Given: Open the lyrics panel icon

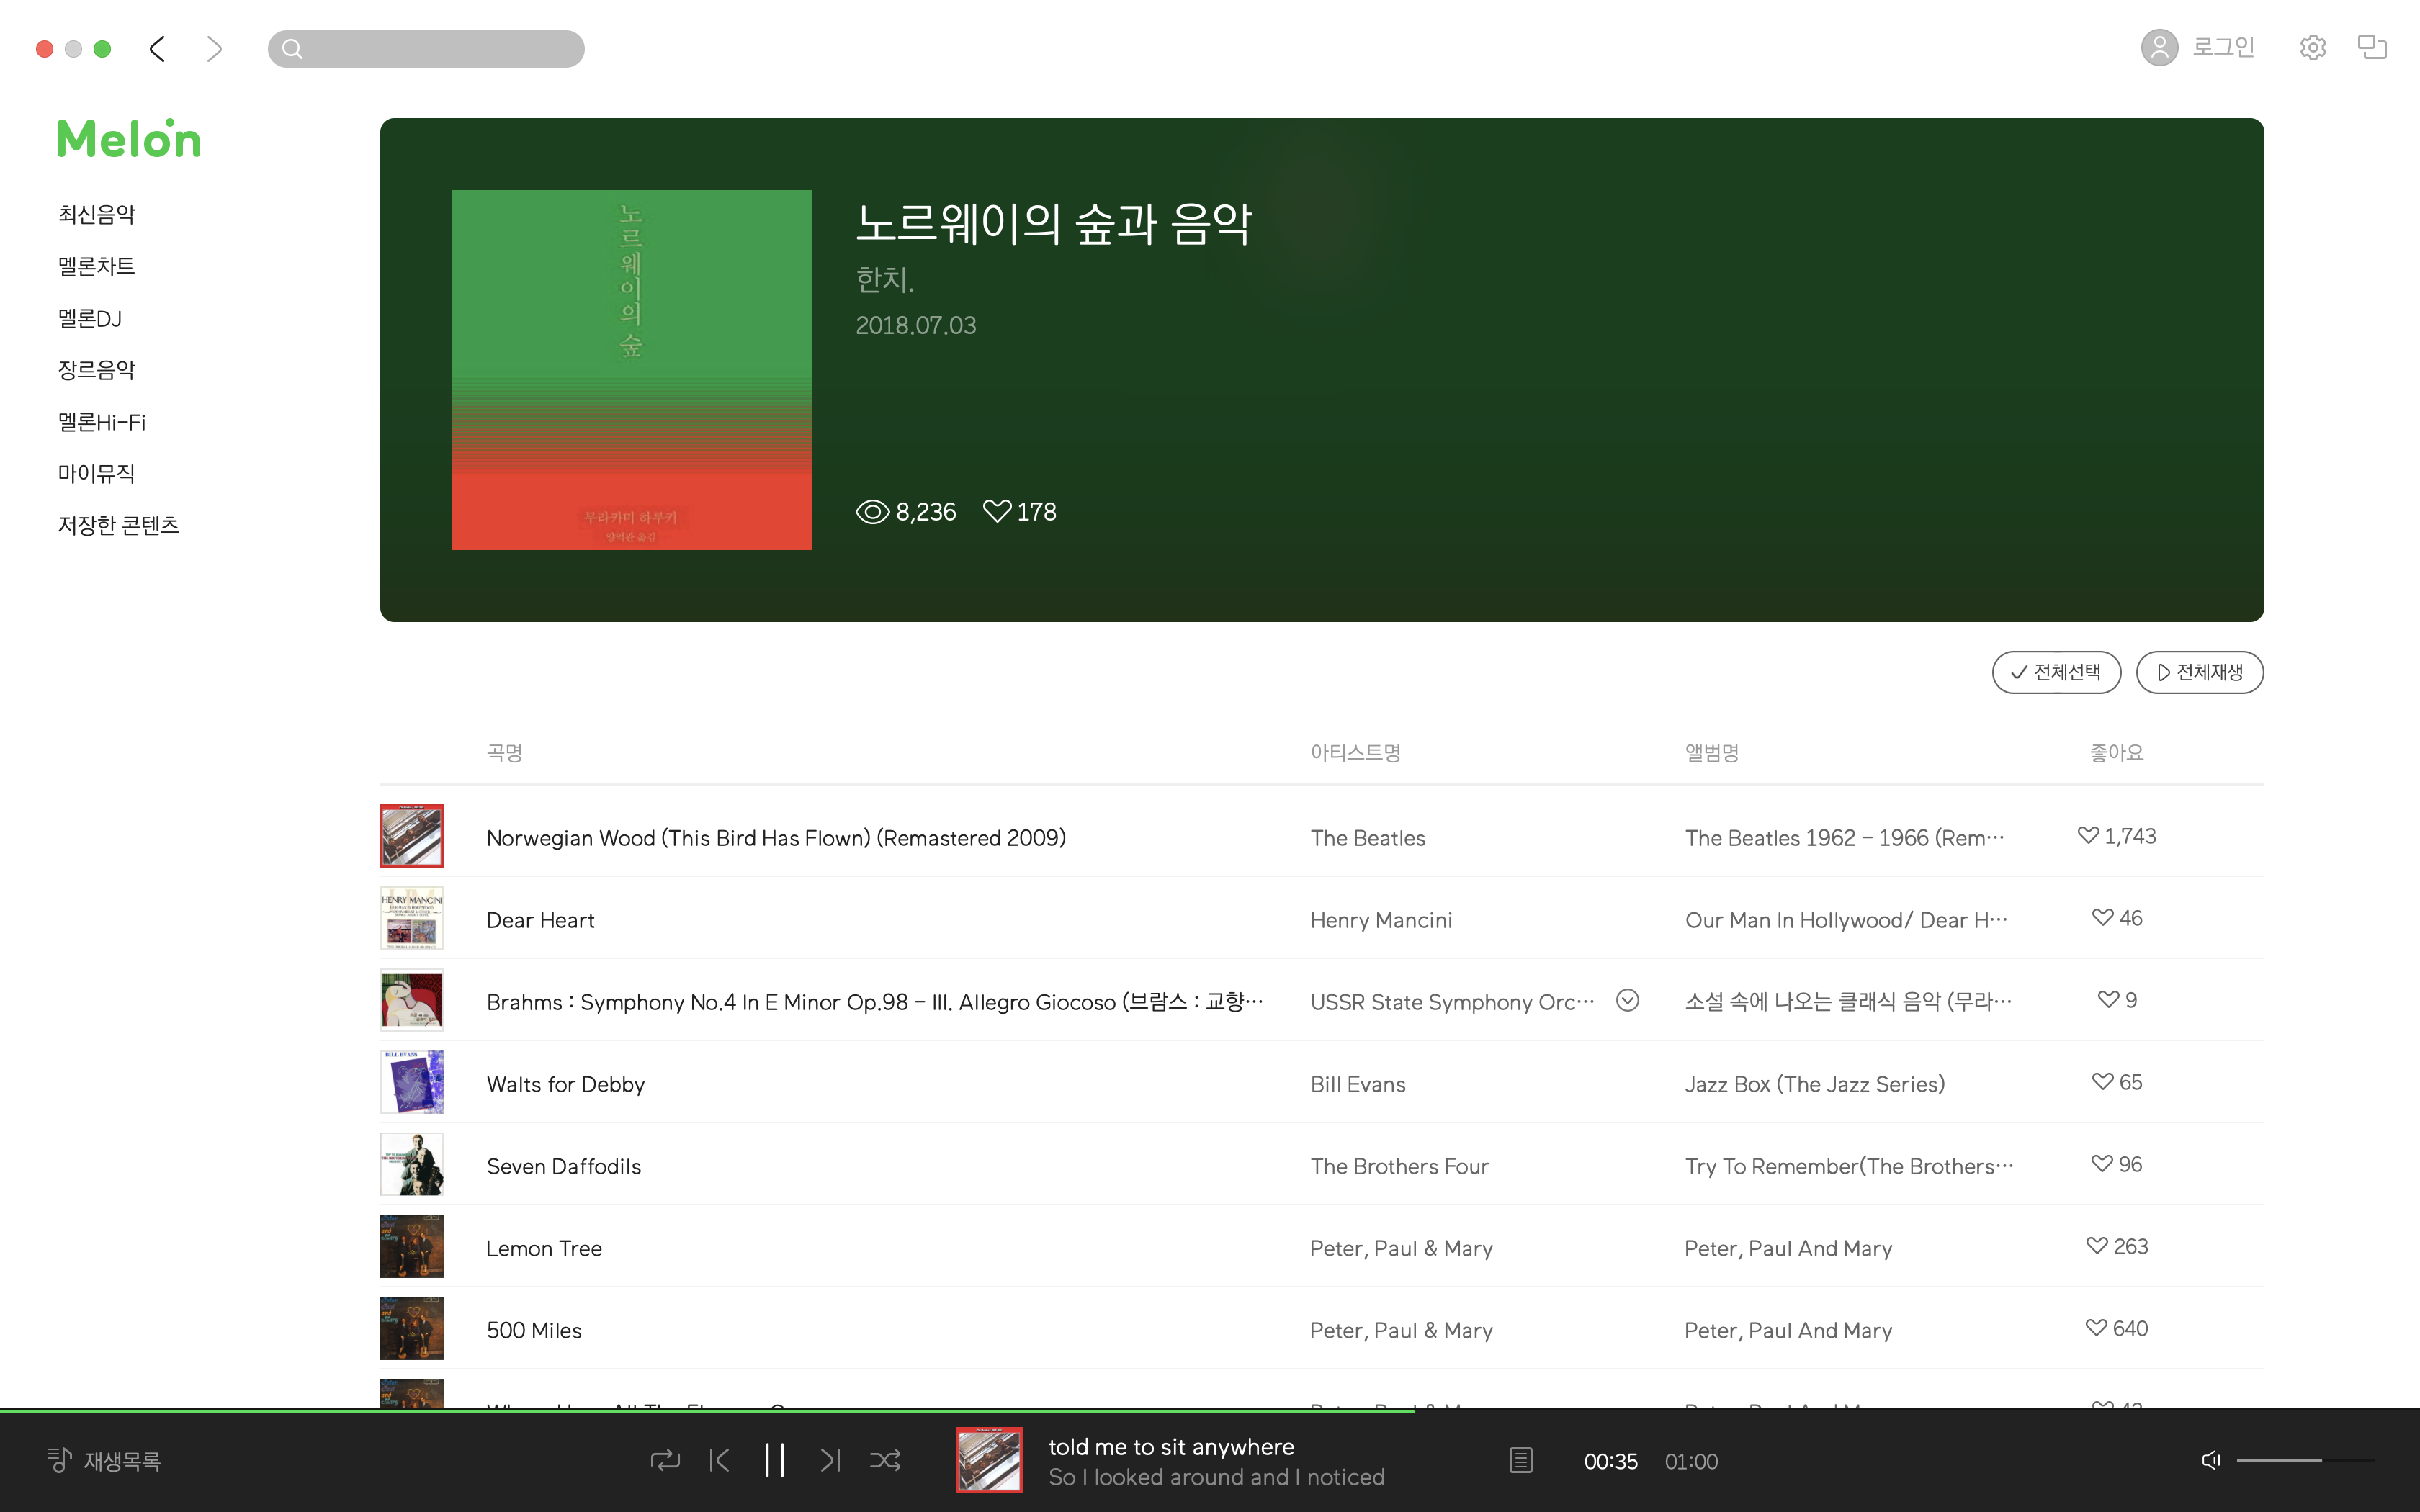Looking at the screenshot, I should pyautogui.click(x=1520, y=1460).
